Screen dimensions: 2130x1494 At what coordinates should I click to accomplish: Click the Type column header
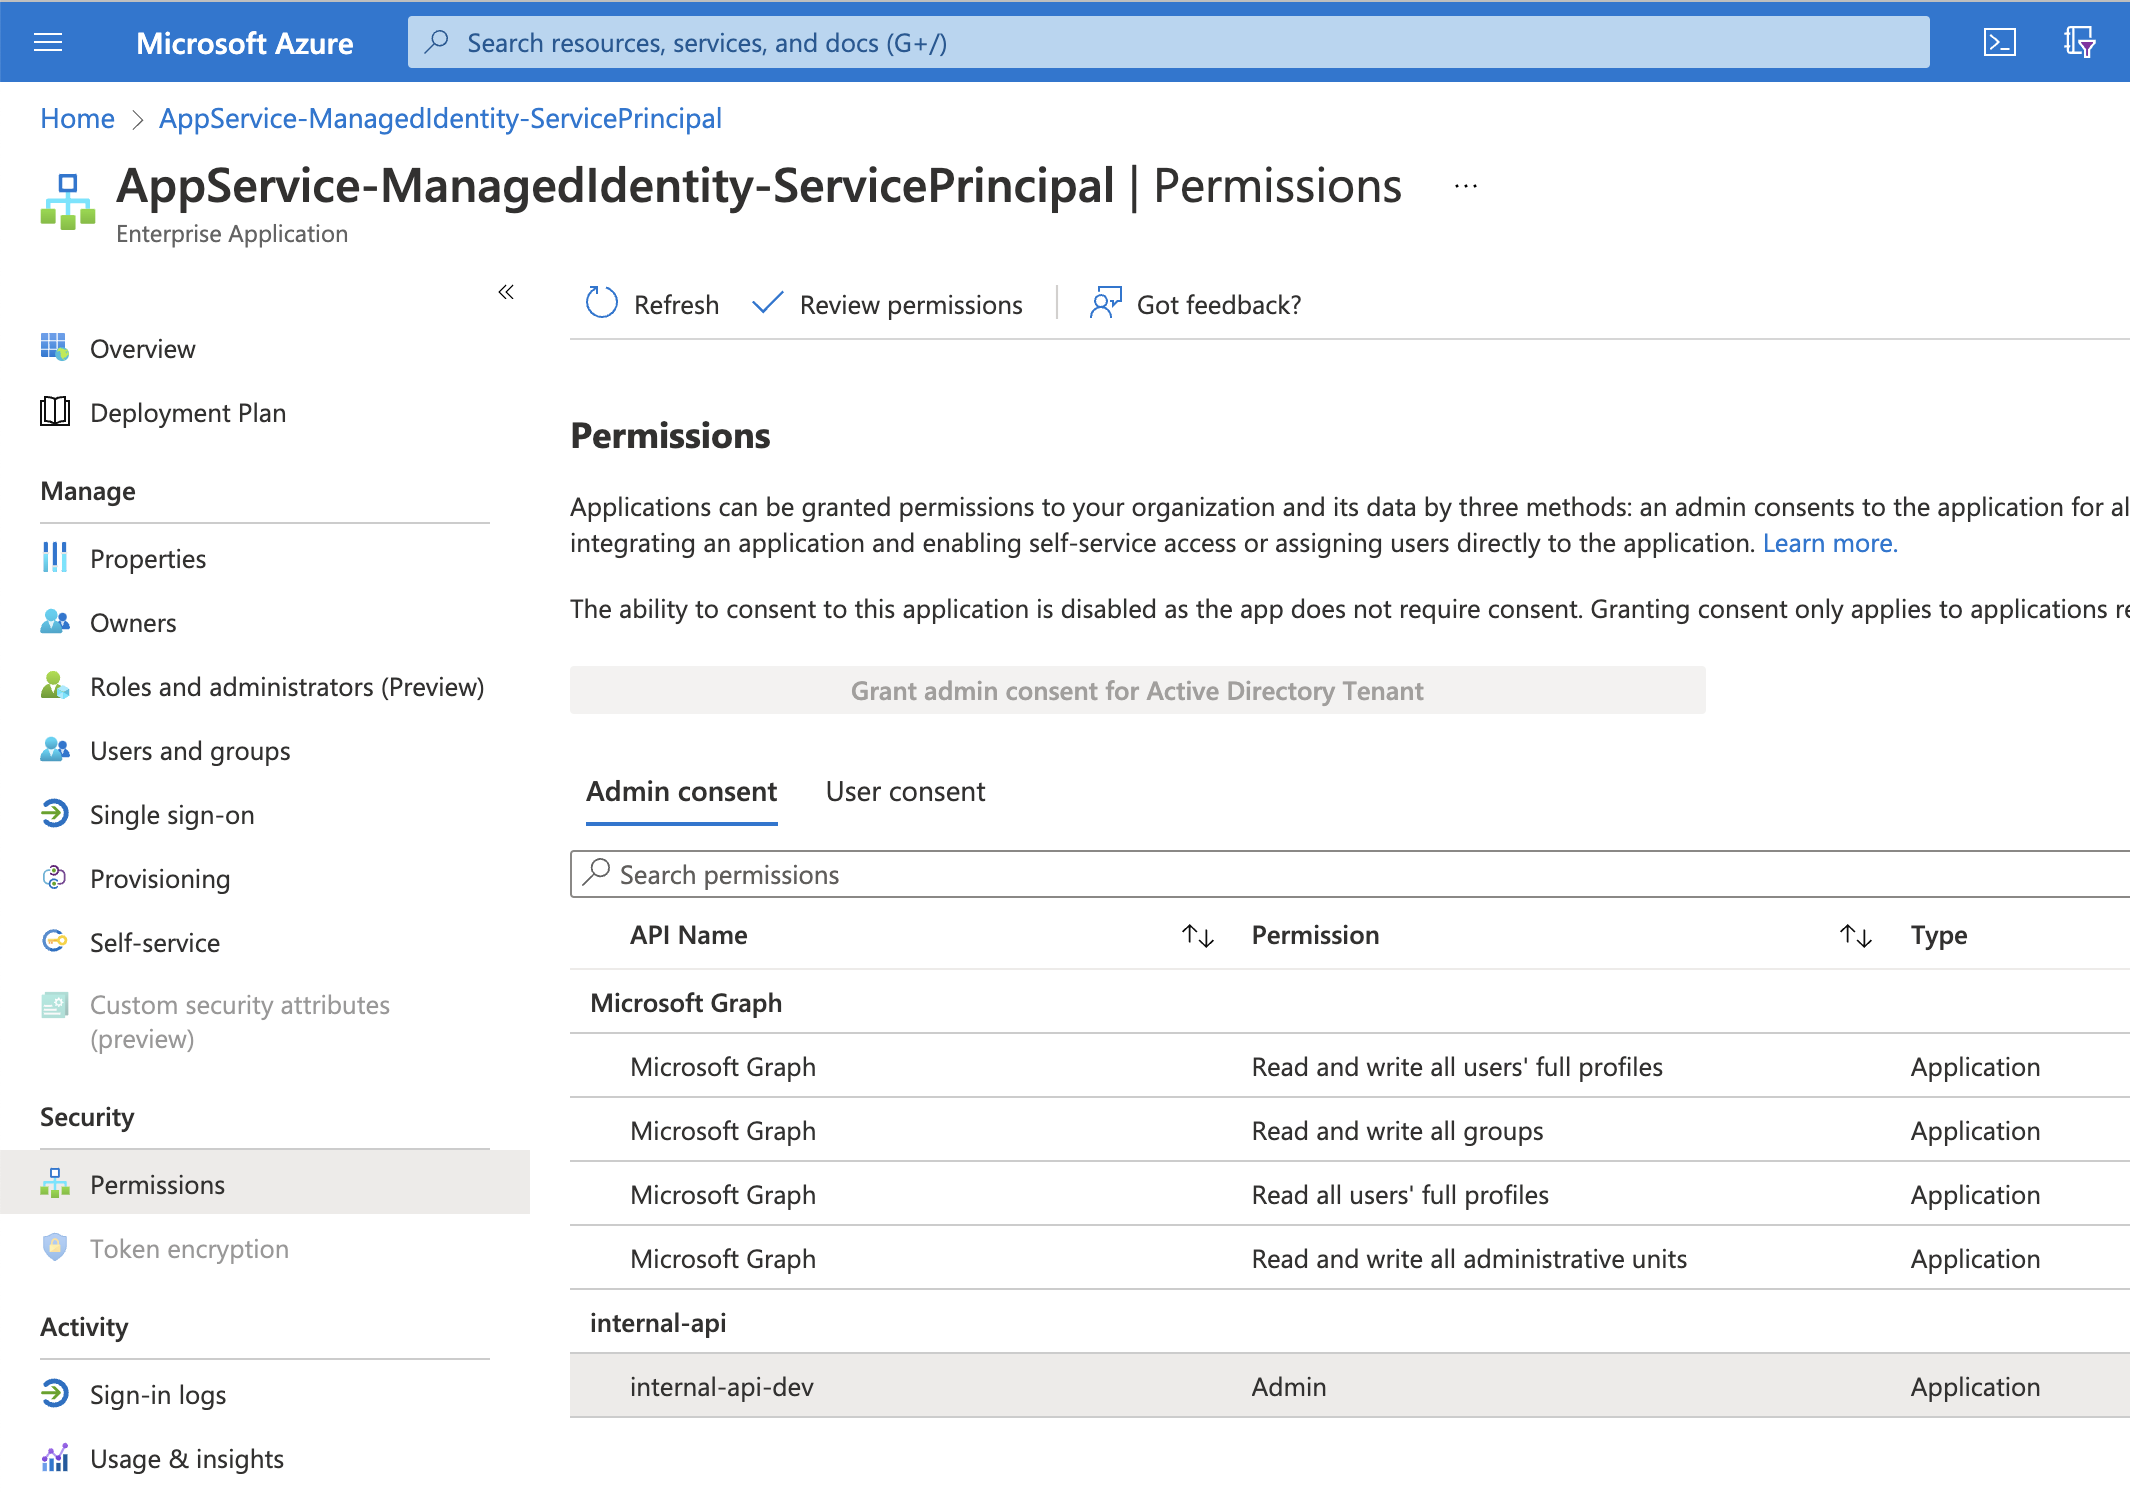click(1939, 935)
